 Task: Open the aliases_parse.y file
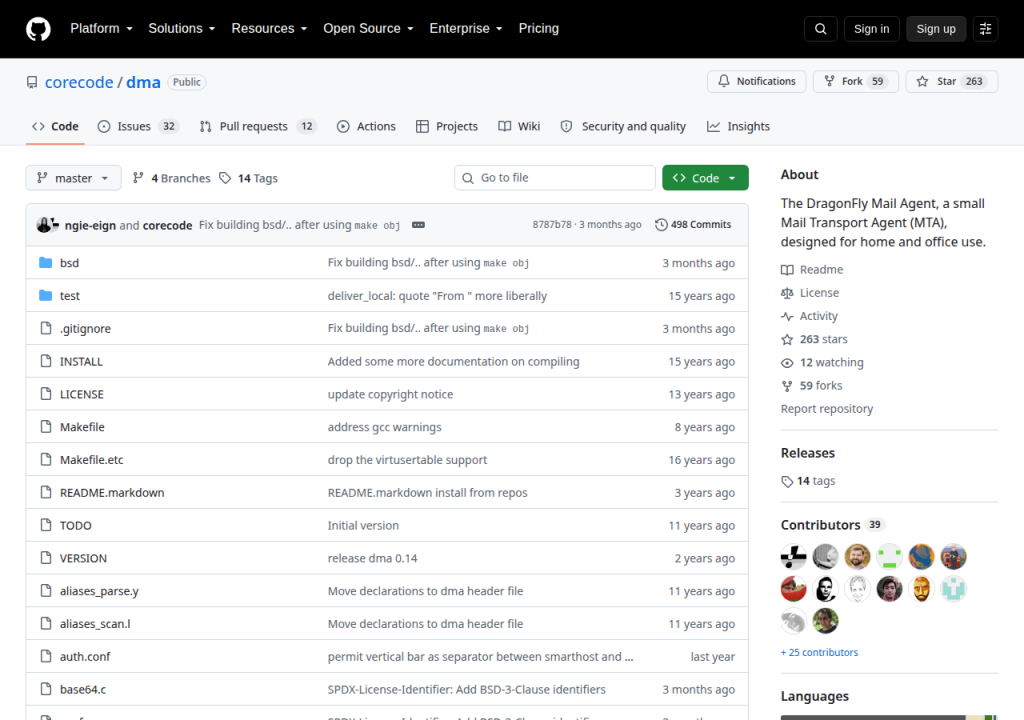99,591
